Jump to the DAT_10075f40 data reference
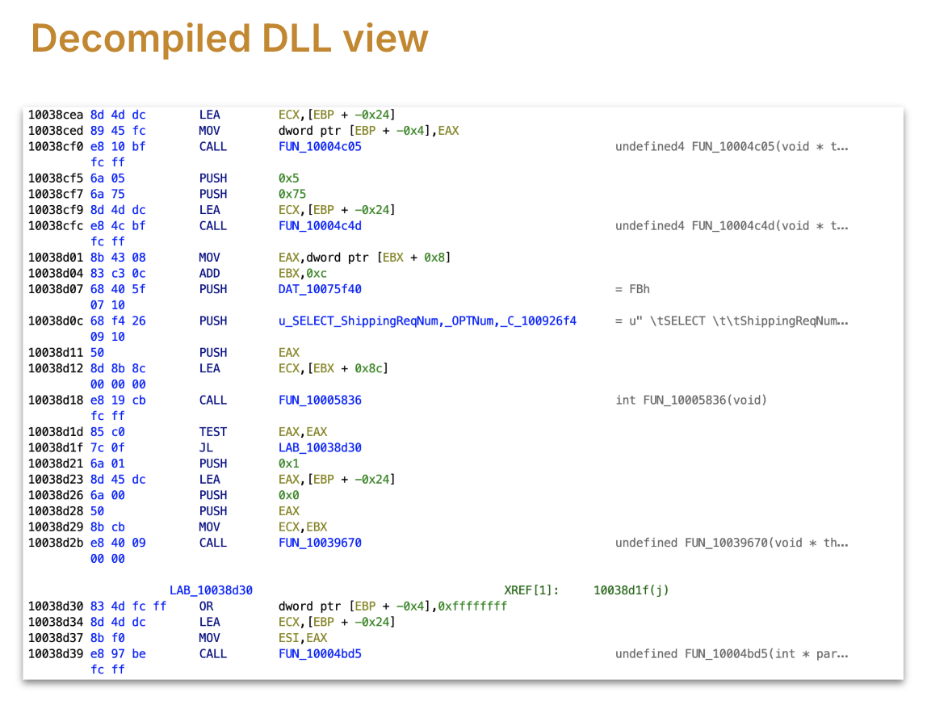 320,289
